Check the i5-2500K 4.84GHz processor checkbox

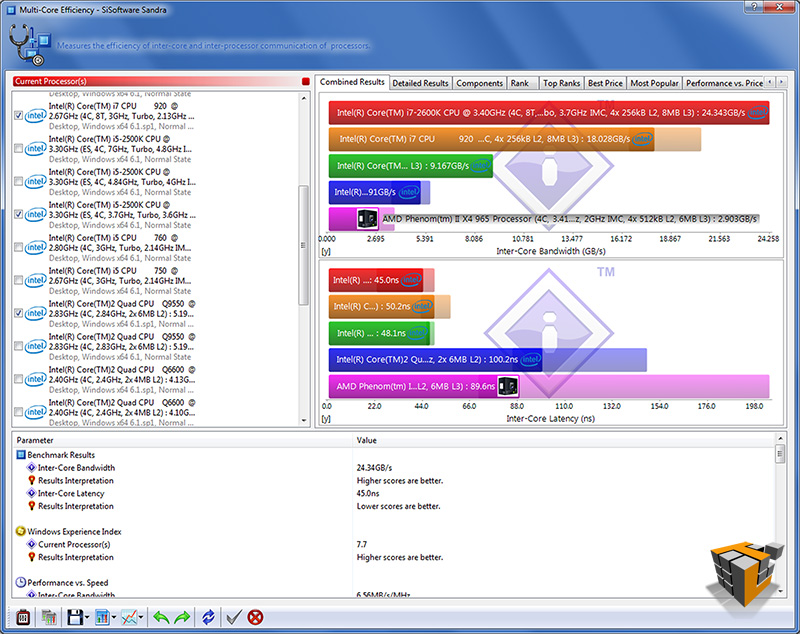tap(18, 182)
